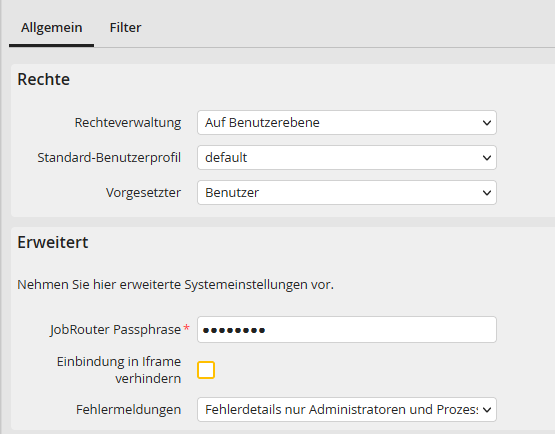Click the 'Einbindung in Iframe verhindern' label

tap(119, 370)
